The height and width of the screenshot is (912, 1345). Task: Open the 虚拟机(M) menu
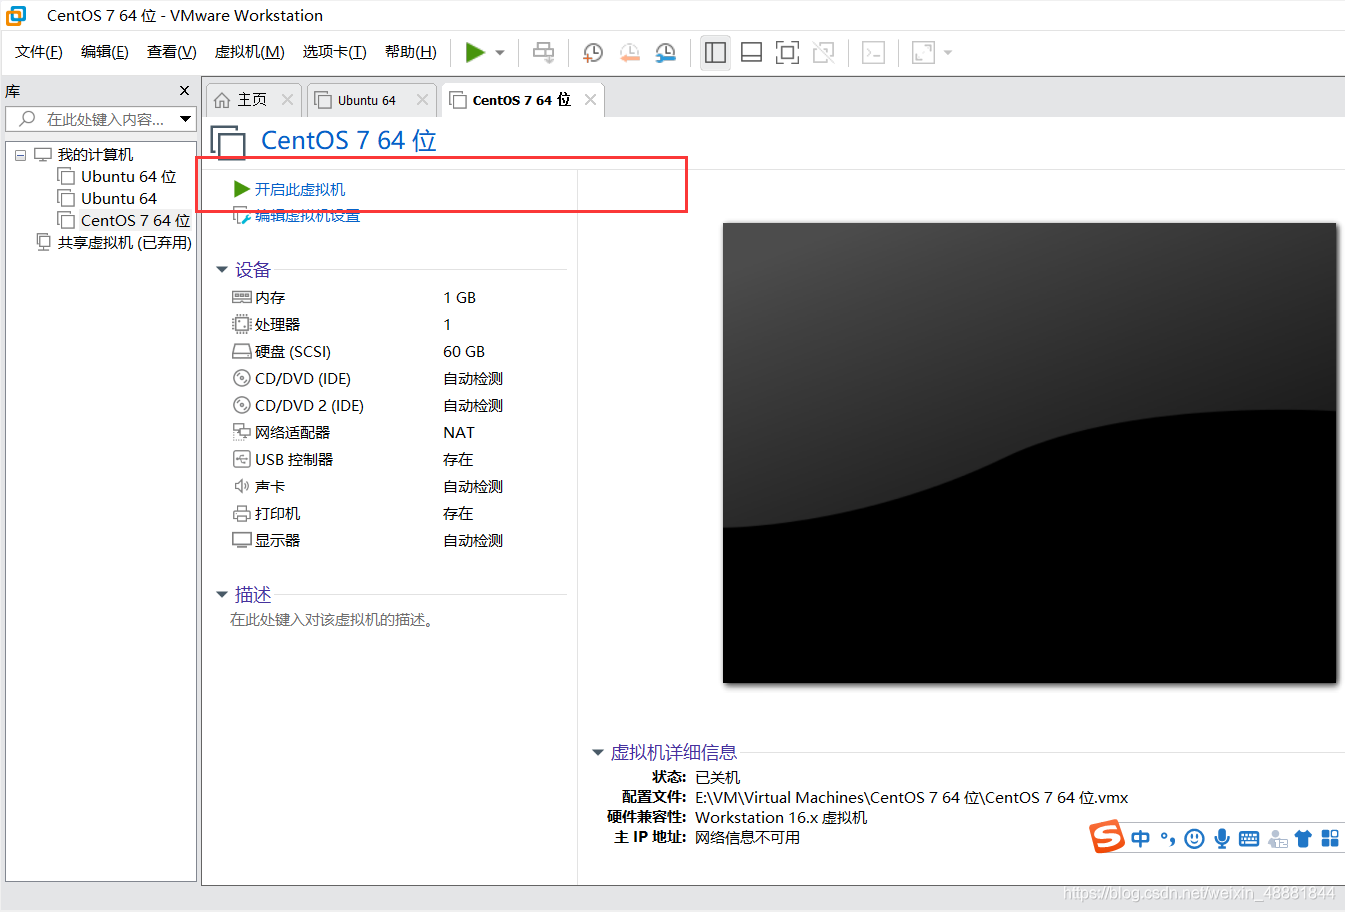point(250,52)
